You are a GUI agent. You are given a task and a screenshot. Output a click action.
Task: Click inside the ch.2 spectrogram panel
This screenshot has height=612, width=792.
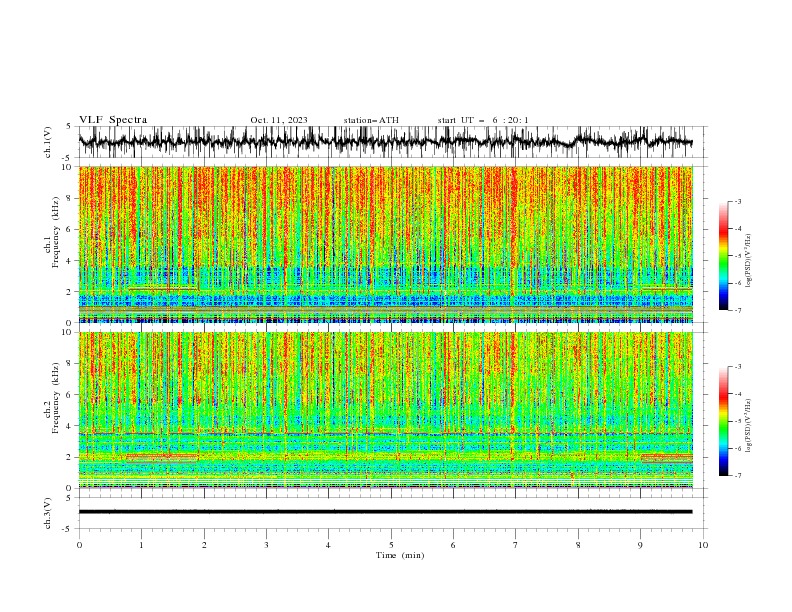[385, 410]
